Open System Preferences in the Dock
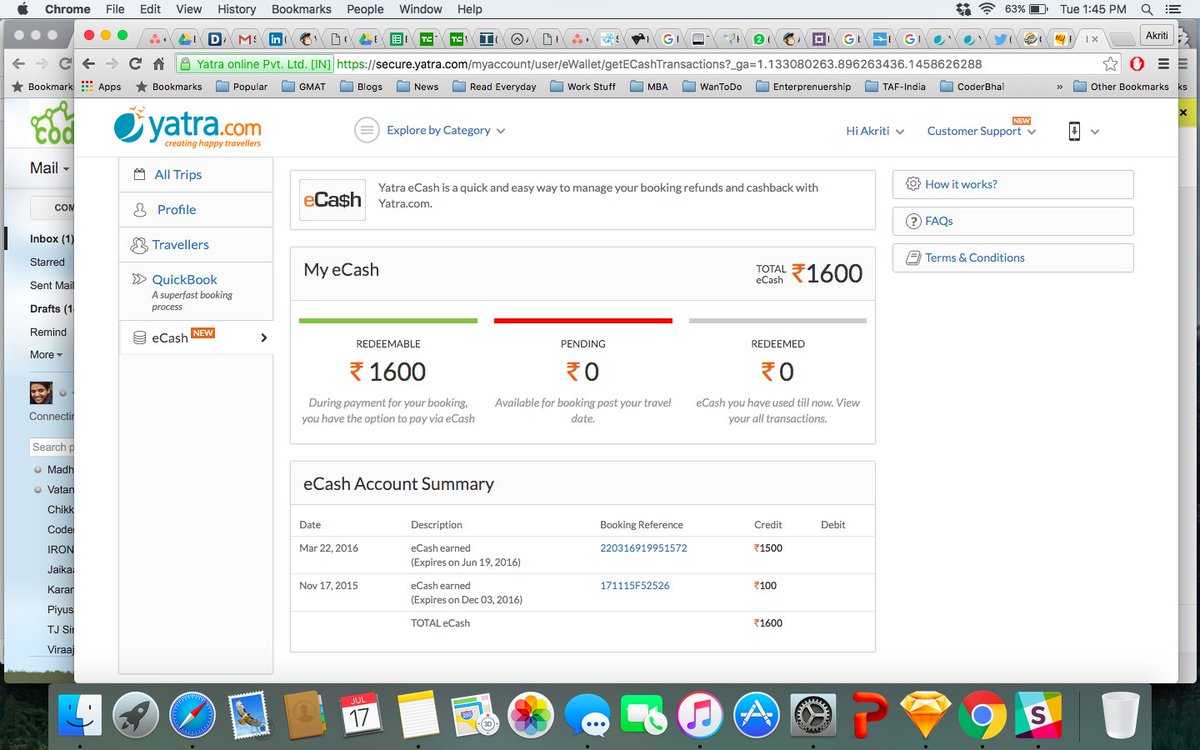 click(x=813, y=715)
